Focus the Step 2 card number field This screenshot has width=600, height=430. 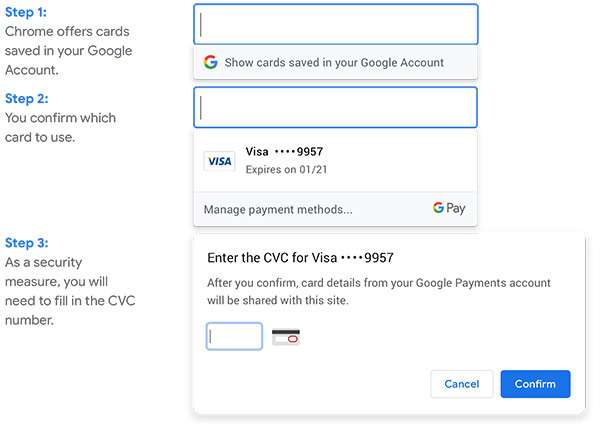pyautogui.click(x=335, y=107)
